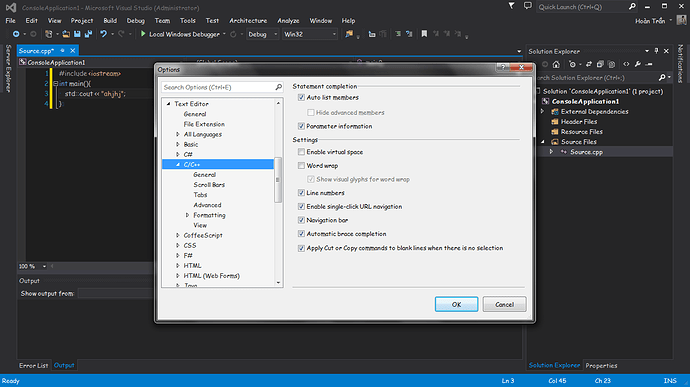Uncheck the Line numbers option
Image resolution: width=690 pixels, height=387 pixels.
(x=301, y=193)
